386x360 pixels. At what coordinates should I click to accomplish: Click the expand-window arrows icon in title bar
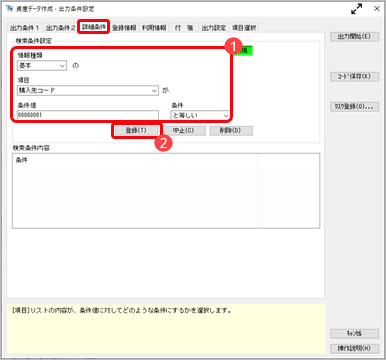pos(356,9)
